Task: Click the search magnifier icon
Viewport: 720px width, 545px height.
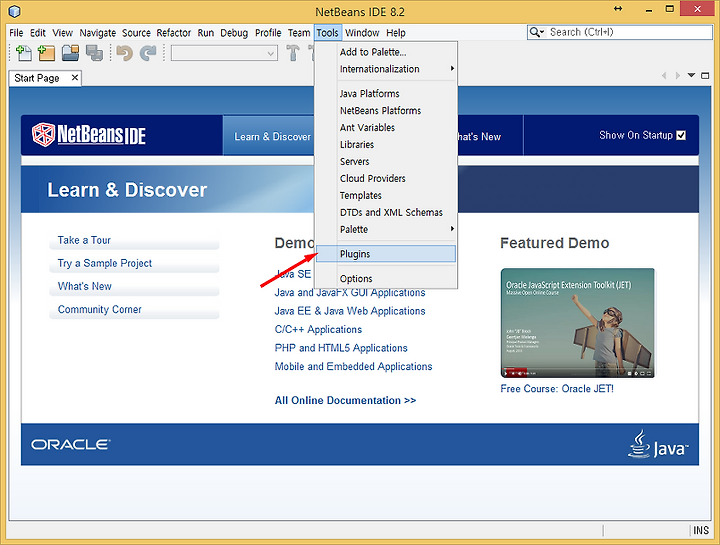Action: 535,32
